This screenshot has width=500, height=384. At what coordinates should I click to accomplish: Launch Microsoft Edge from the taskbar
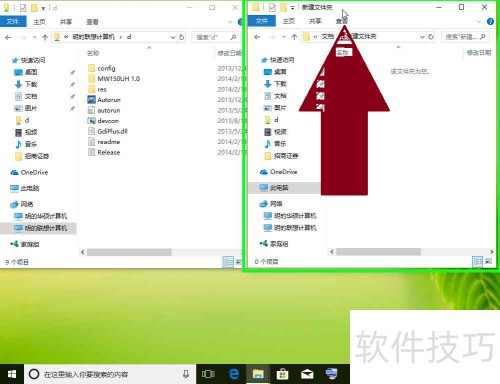[x=234, y=374]
